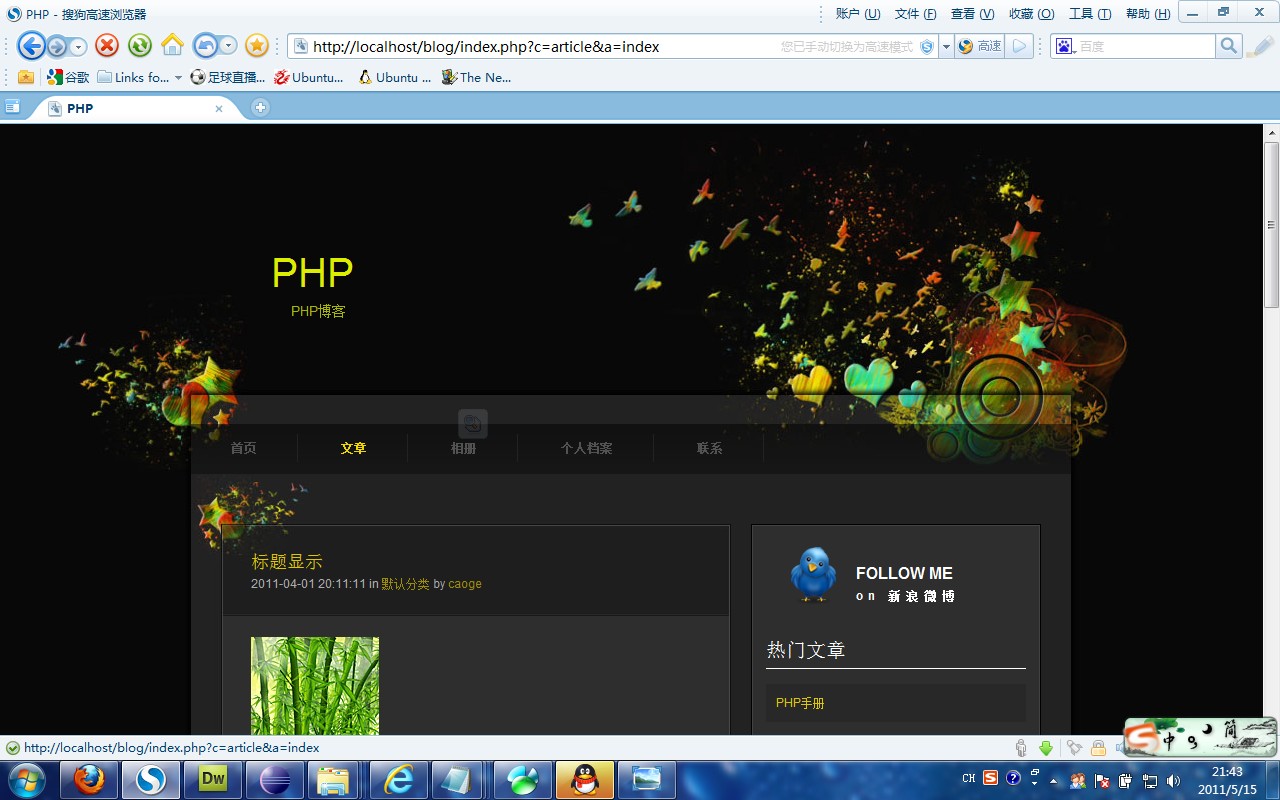The height and width of the screenshot is (800, 1280).
Task: Show hidden tray icons arrow
Action: [x=1053, y=780]
